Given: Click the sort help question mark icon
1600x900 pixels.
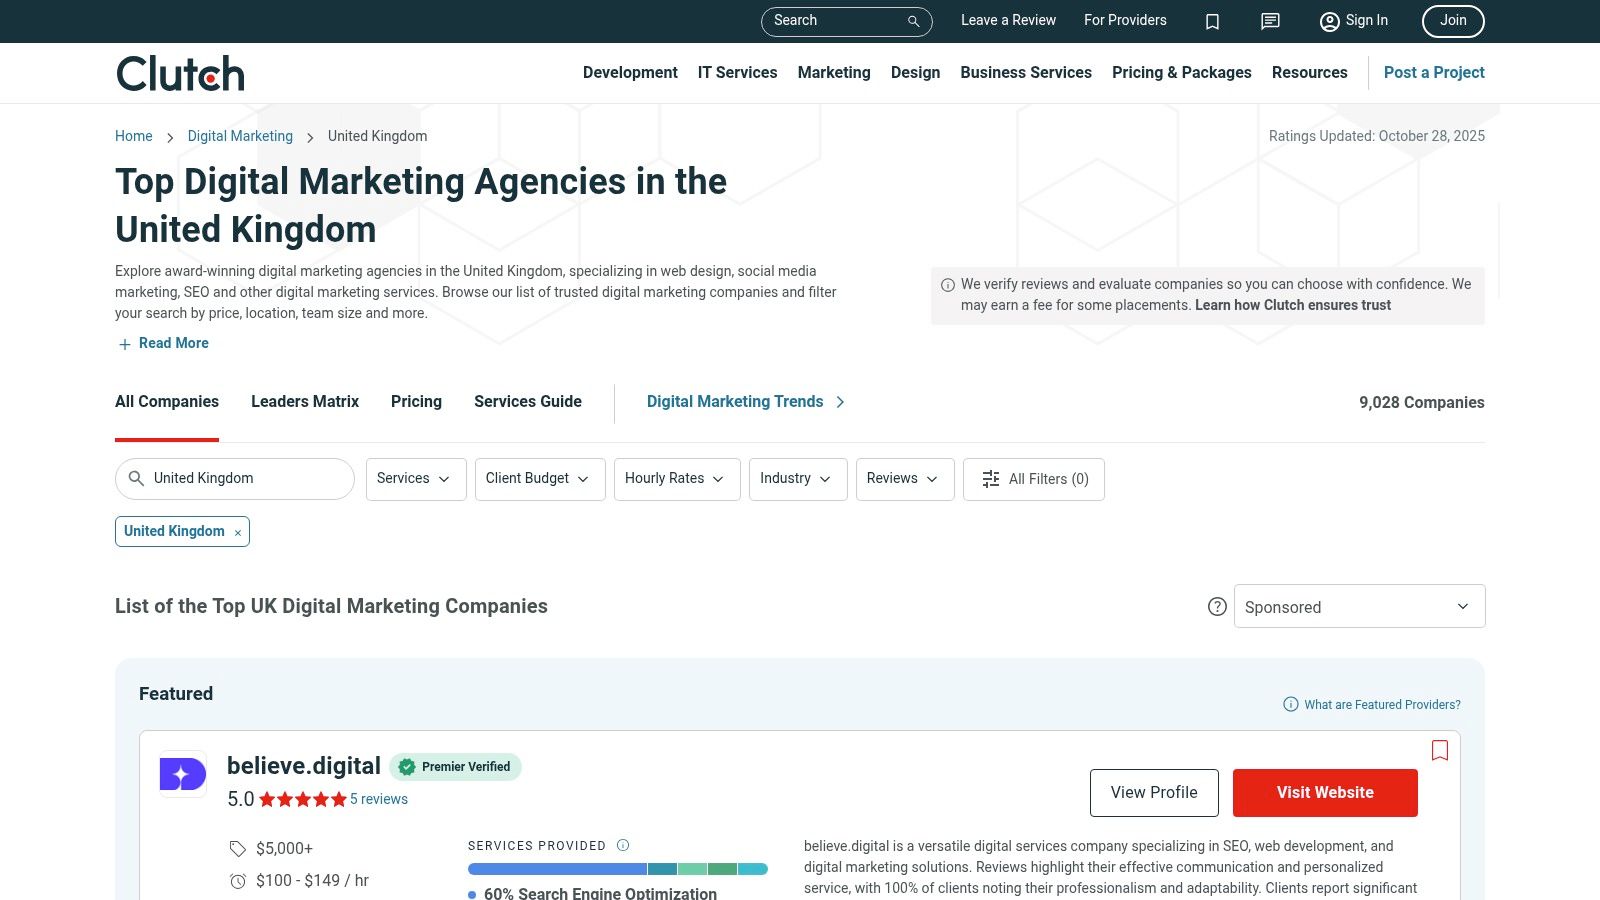Looking at the screenshot, I should tap(1217, 606).
